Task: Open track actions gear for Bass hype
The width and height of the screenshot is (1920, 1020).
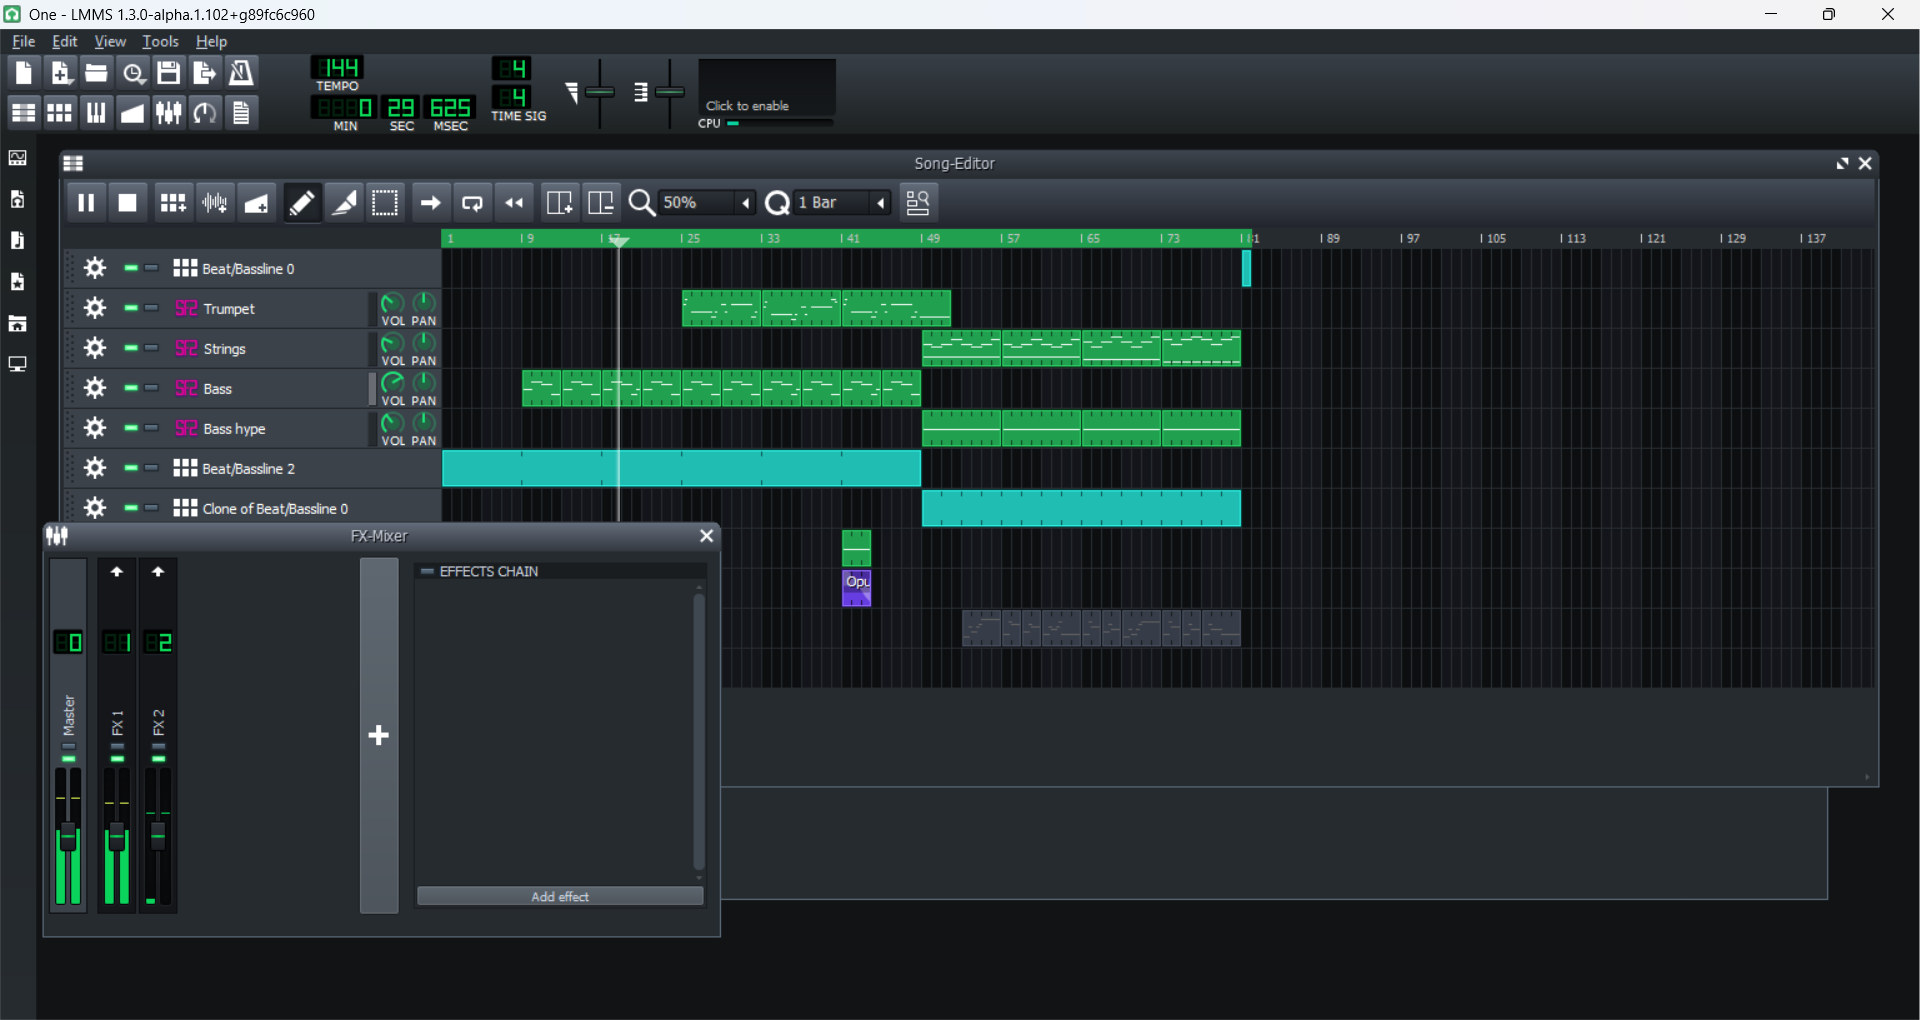Action: point(95,428)
